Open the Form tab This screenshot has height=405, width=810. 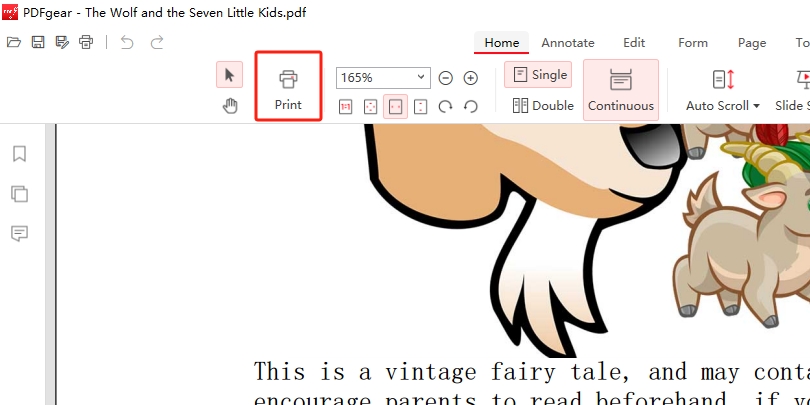693,43
